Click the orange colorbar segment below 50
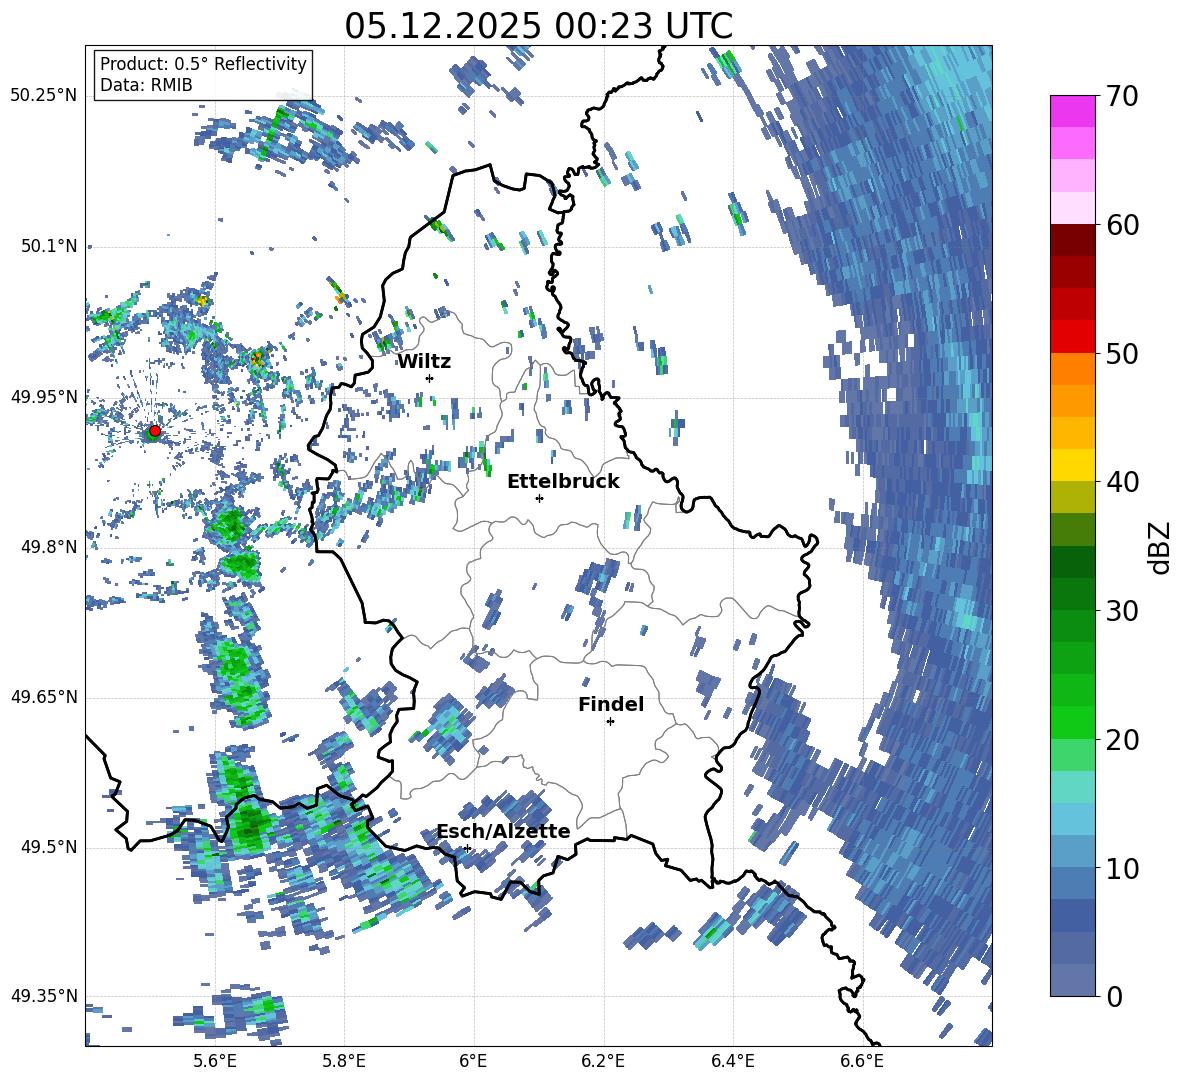This screenshot has height=1081, width=1184. coord(1072,369)
